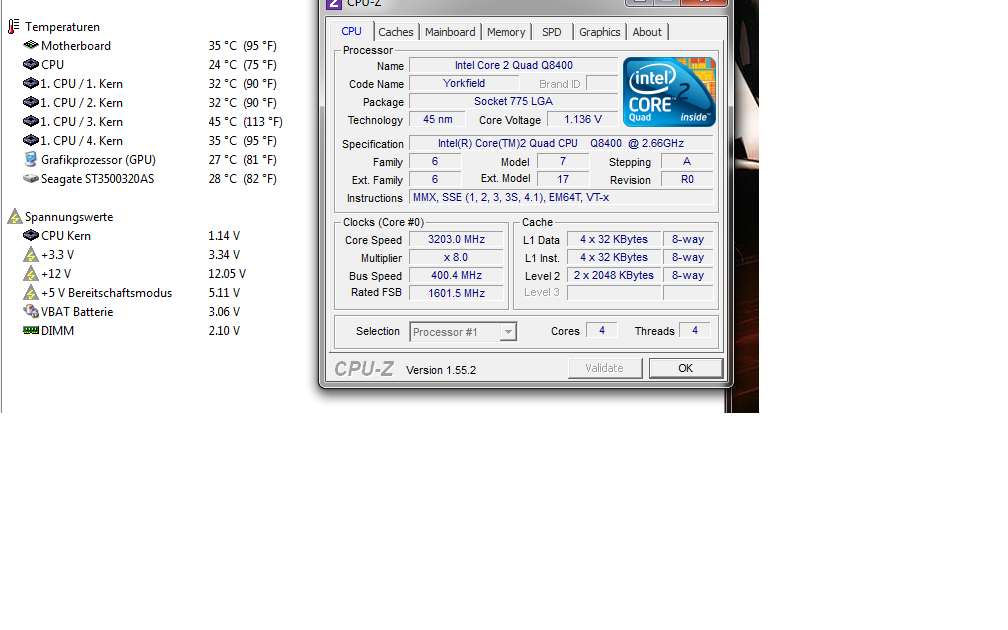This screenshot has width=1008, height=630.
Task: Click the chip icon beside CPU 24 °C
Action: pos(30,64)
